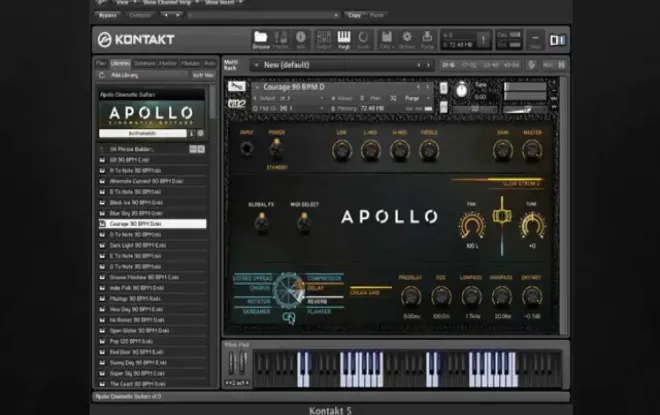660x415 pixels.
Task: Click the Kontakt logo
Action: point(136,40)
